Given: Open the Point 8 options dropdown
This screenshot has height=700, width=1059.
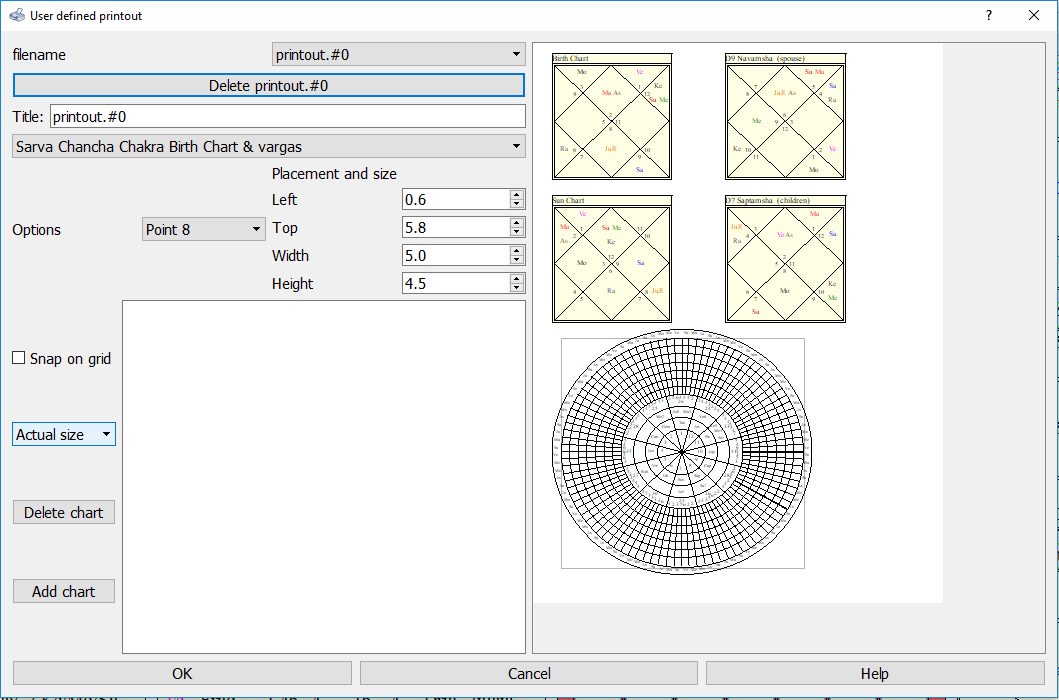Looking at the screenshot, I should [203, 229].
